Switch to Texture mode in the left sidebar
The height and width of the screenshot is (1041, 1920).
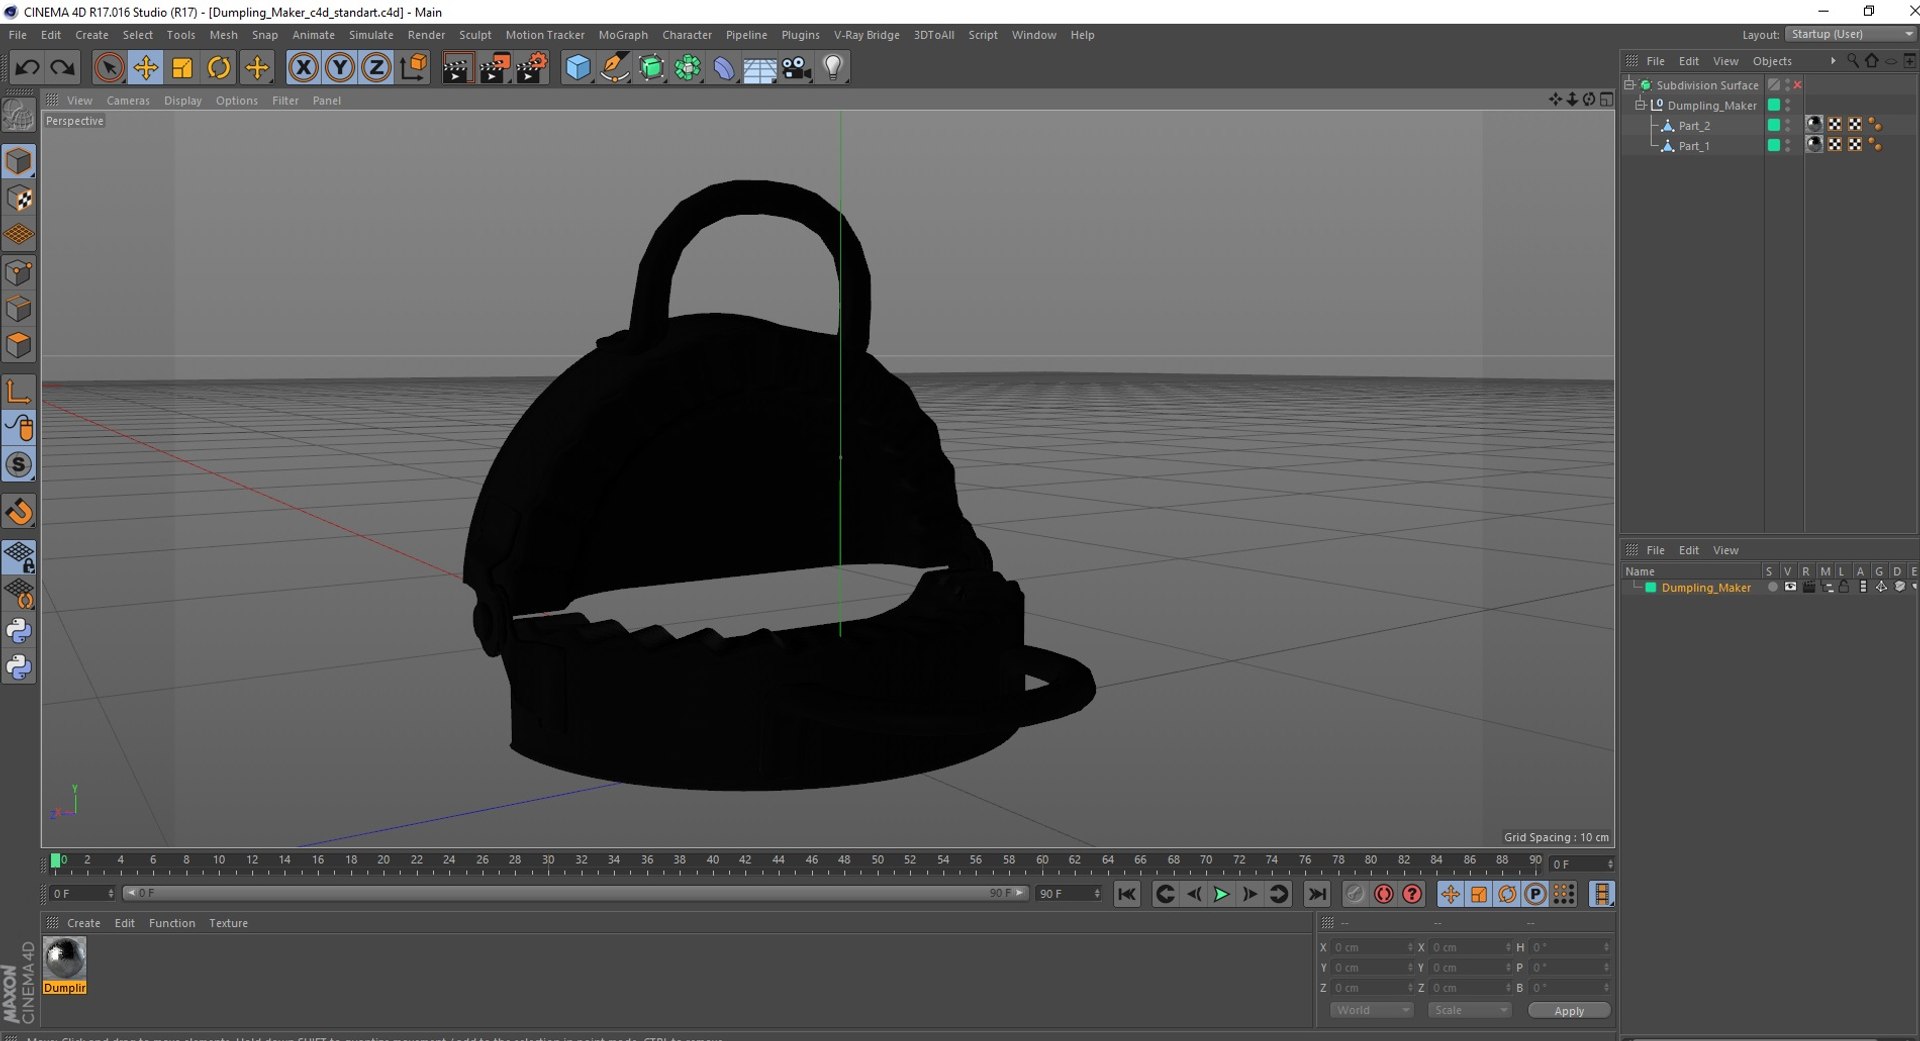click(19, 199)
